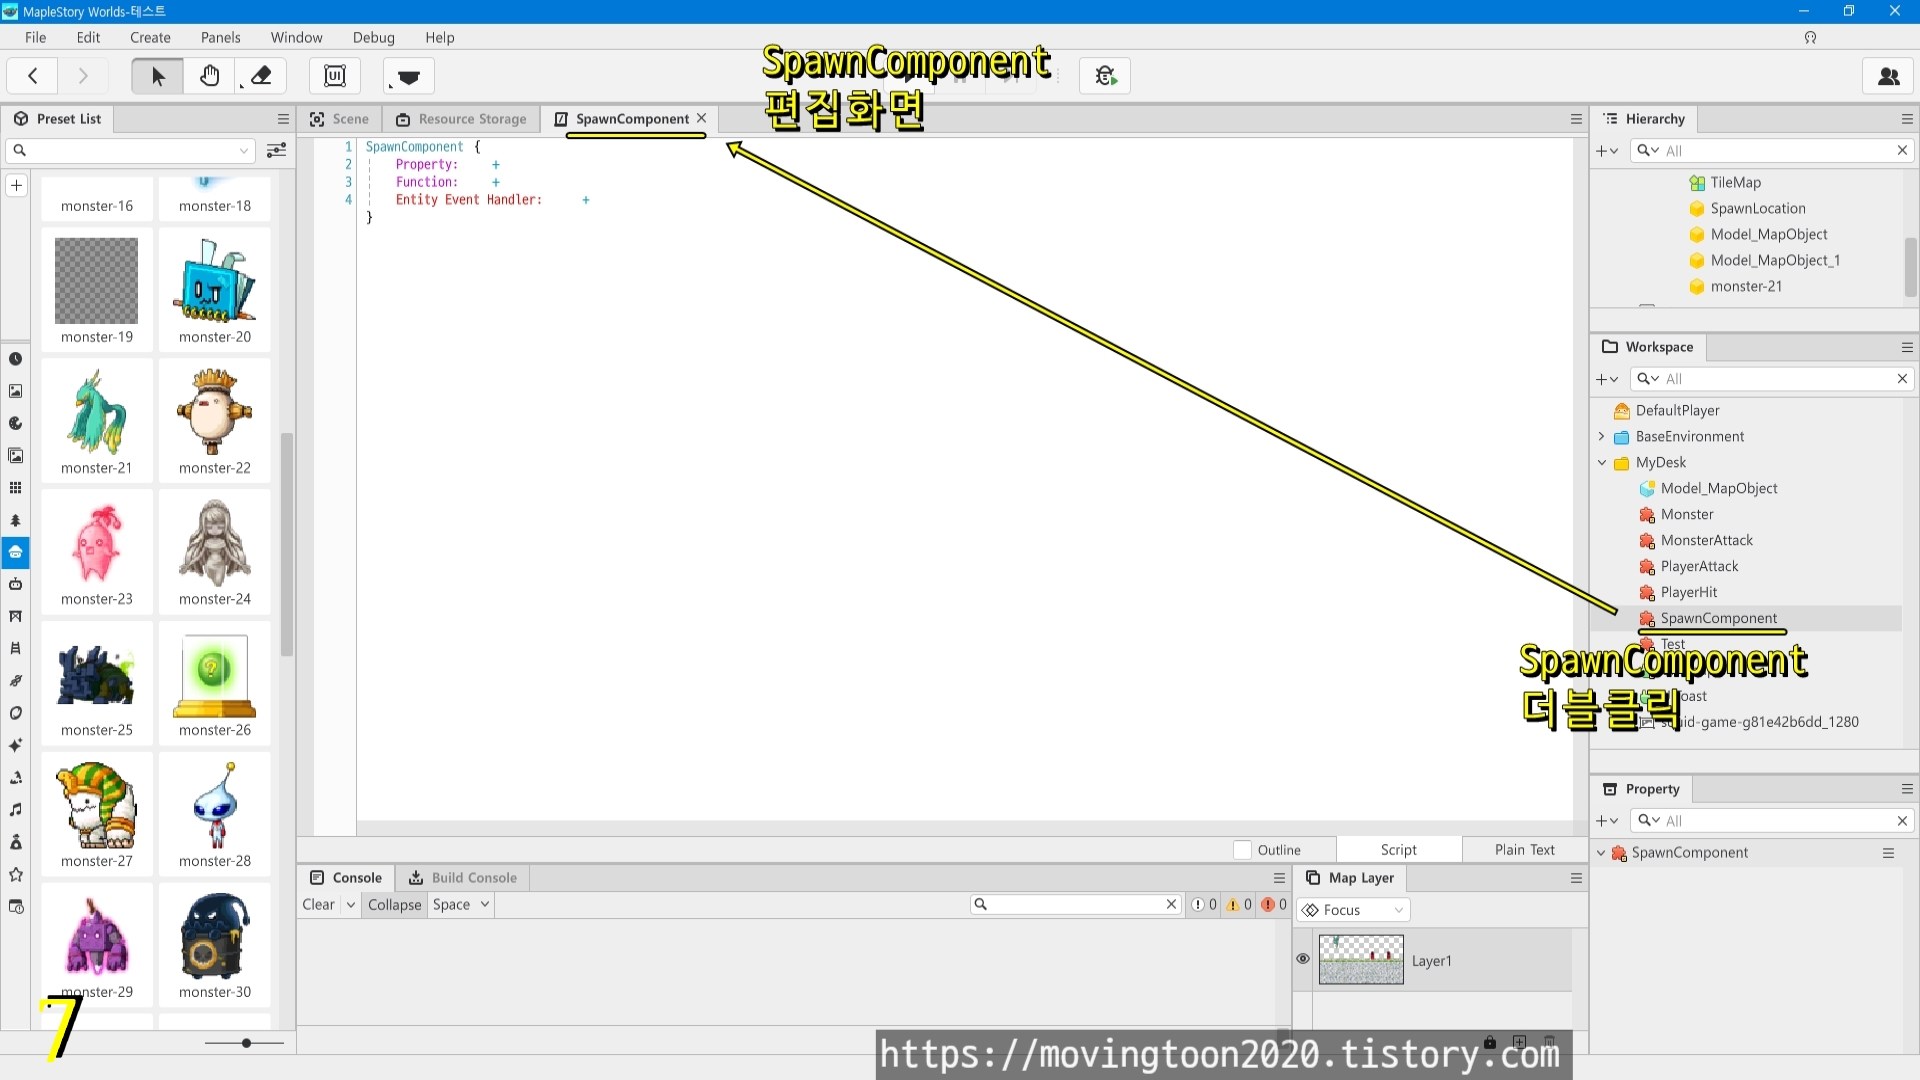1920x1080 pixels.
Task: Collapse the MyDesk folder
Action: click(1602, 463)
